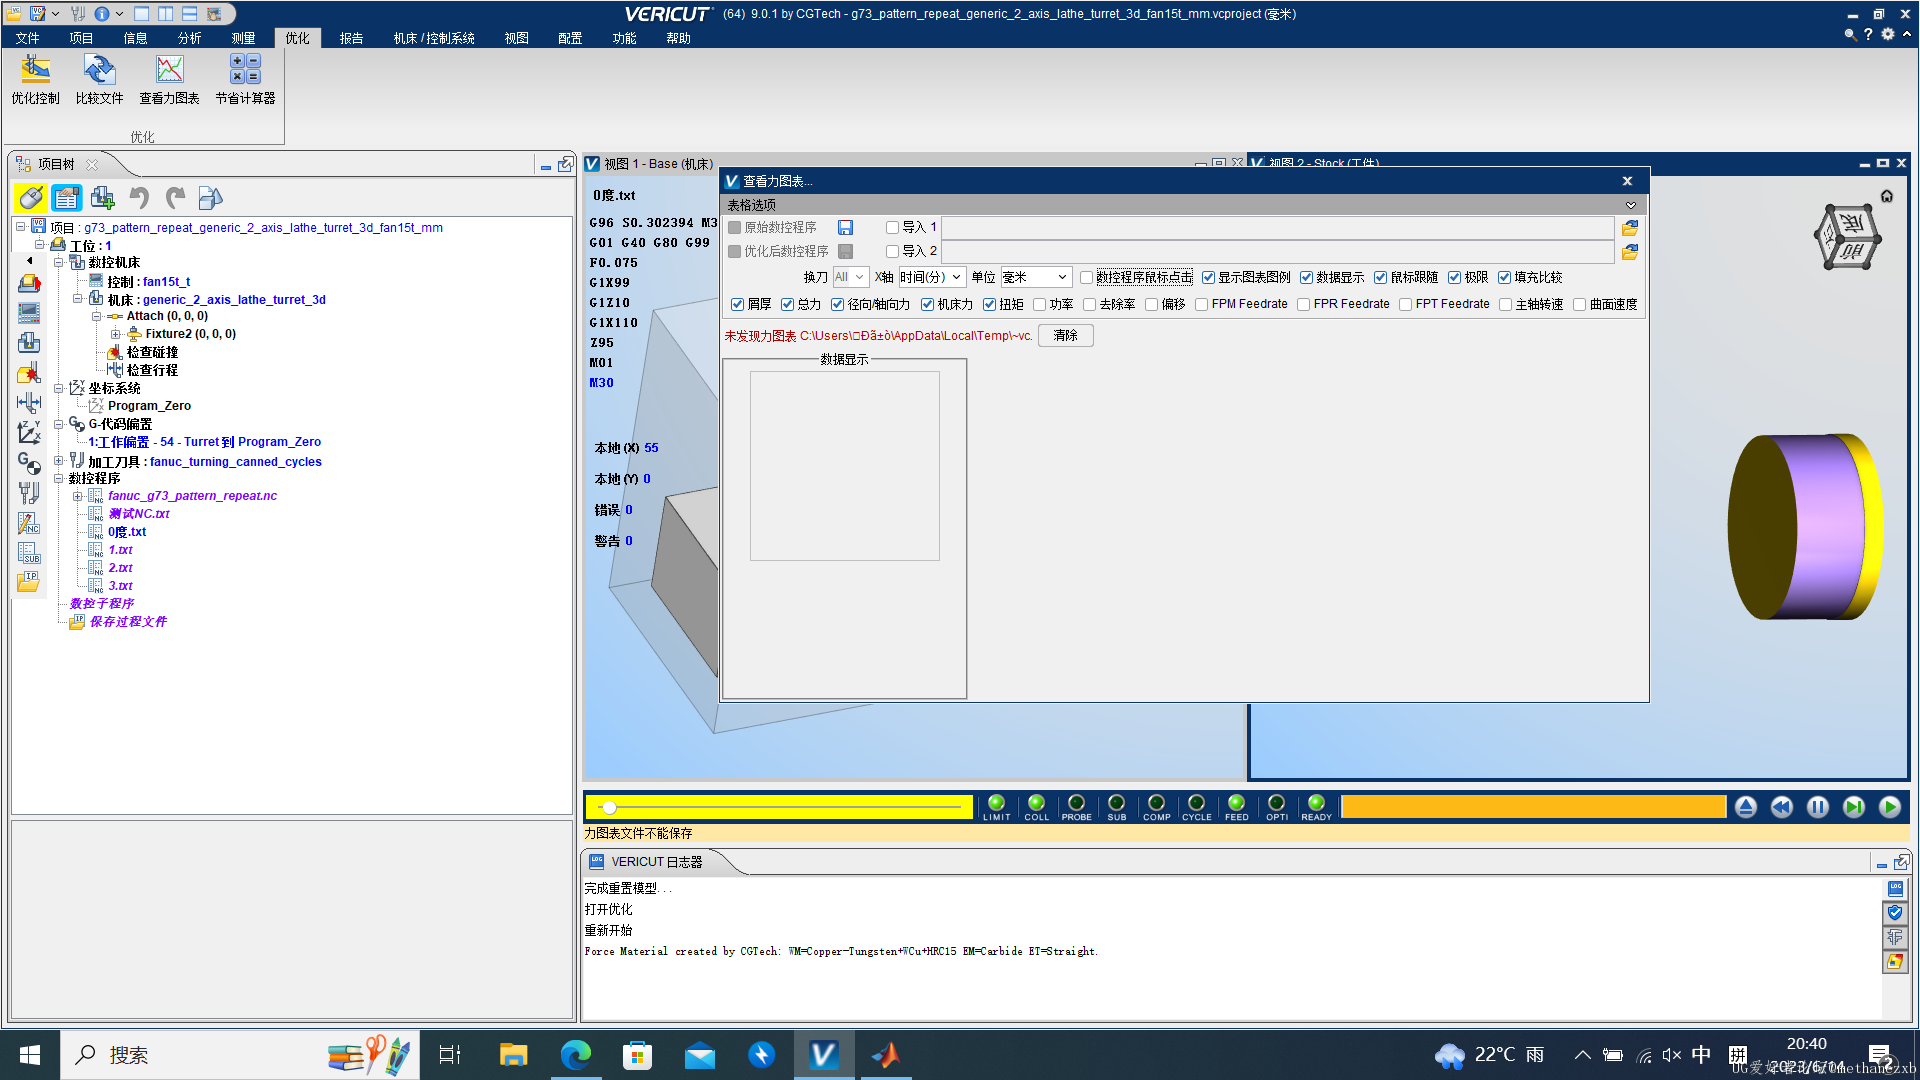Enable the 导入 2 checkbox
This screenshot has width=1920, height=1080.
pyautogui.click(x=892, y=252)
